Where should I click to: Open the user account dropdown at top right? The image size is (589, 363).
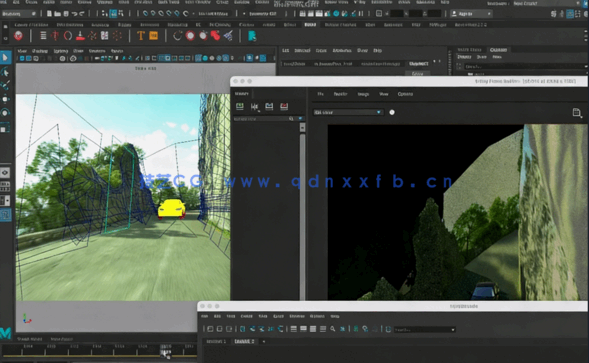(471, 14)
